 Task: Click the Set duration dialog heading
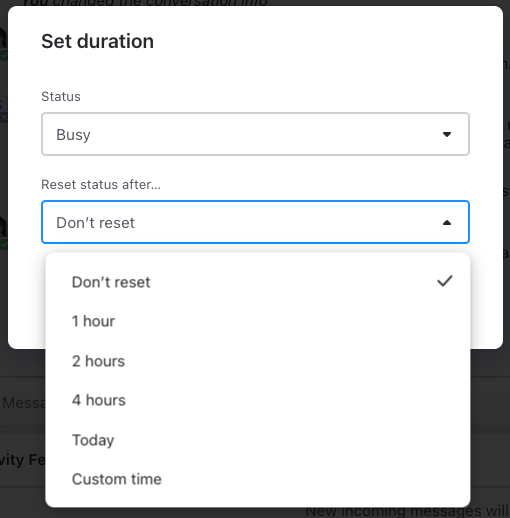pos(97,41)
